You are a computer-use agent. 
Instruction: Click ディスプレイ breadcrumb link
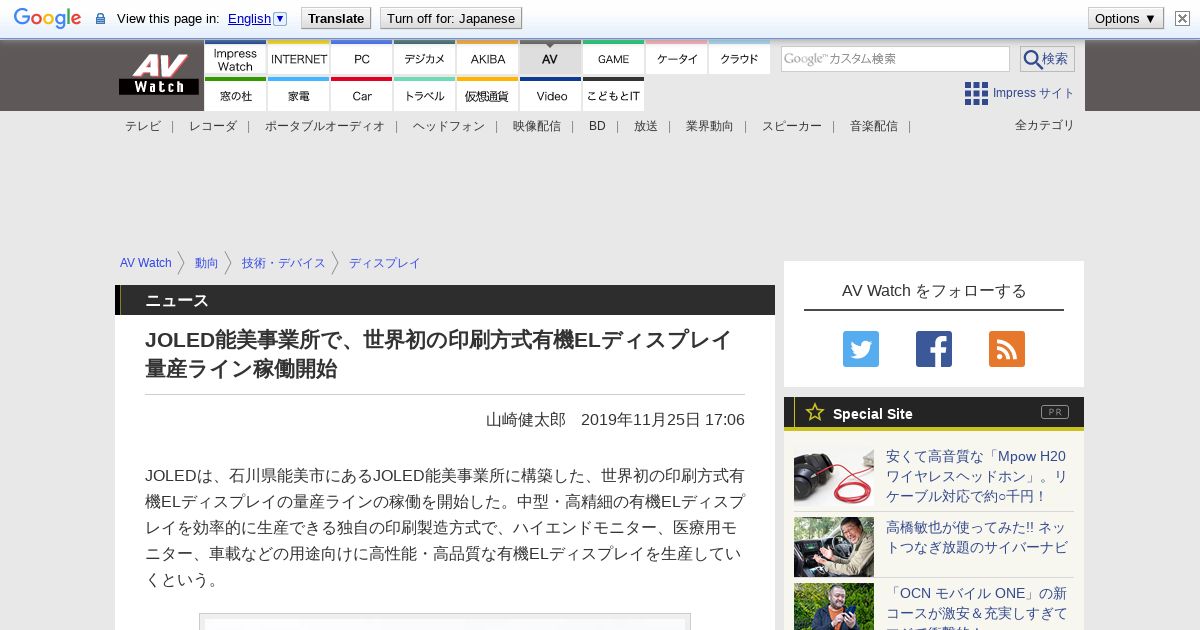385,263
